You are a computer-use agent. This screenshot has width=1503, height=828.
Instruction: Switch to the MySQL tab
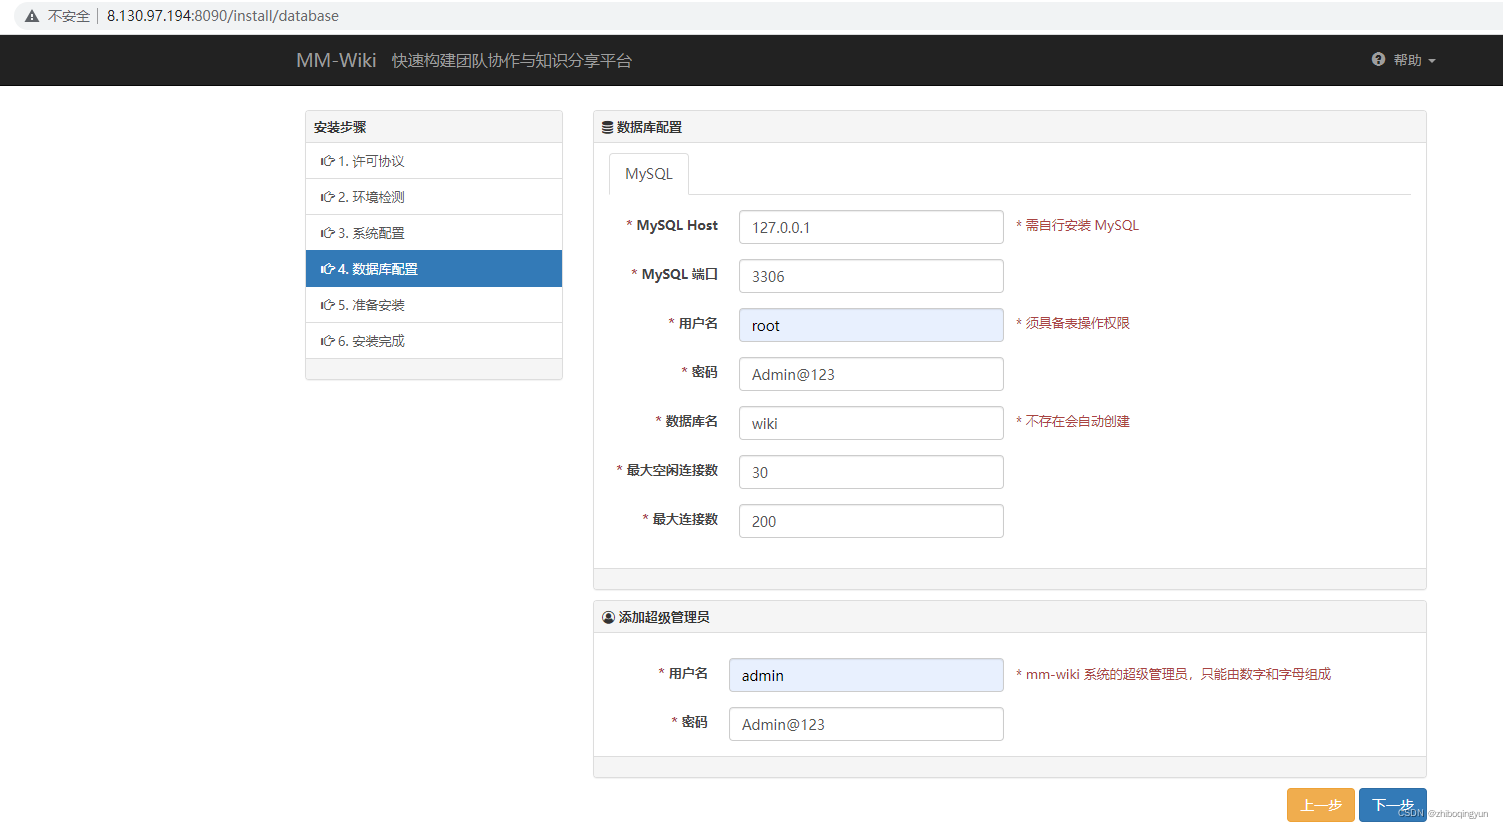pyautogui.click(x=649, y=174)
